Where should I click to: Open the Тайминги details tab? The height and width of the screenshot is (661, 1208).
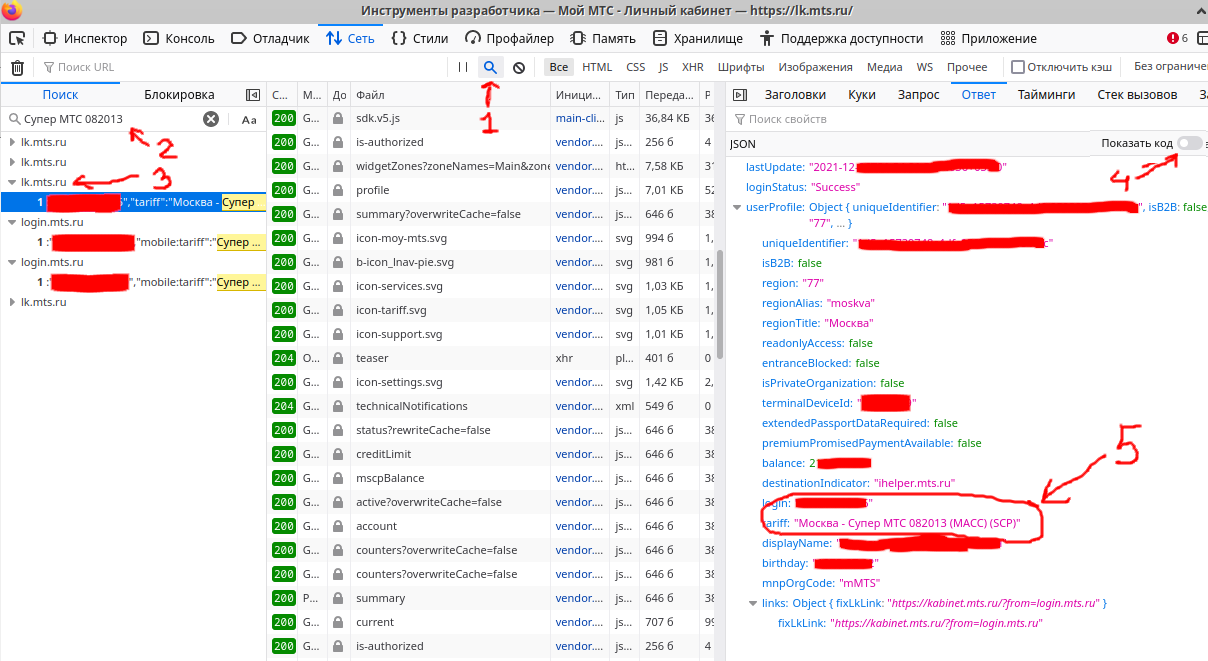(x=1046, y=95)
